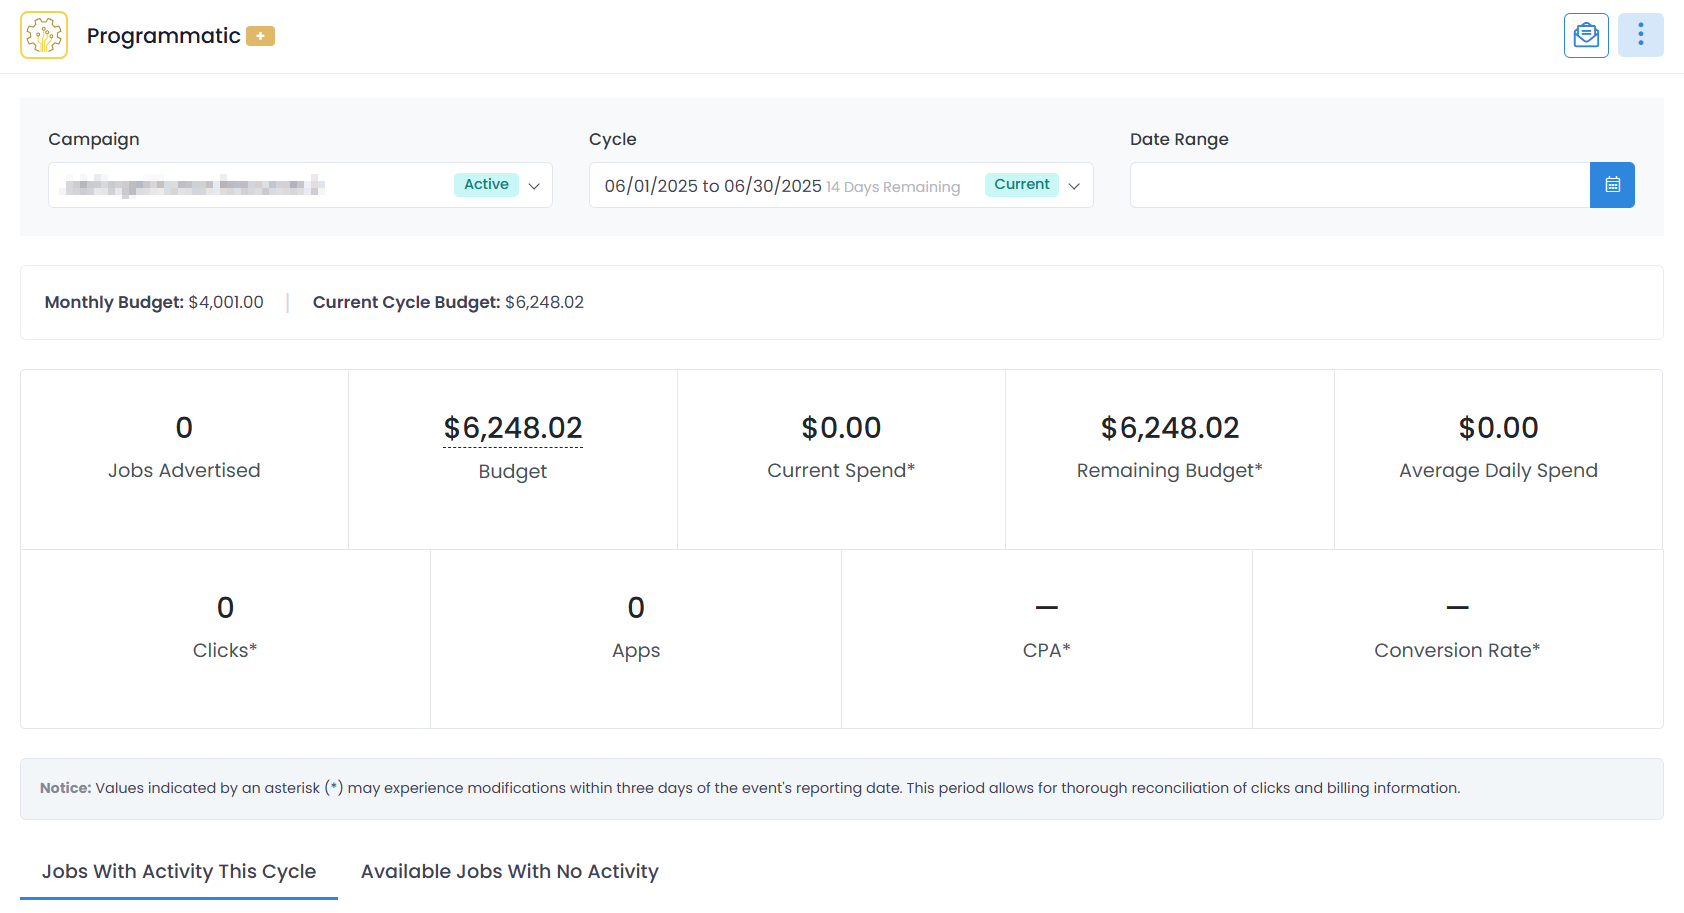The image size is (1684, 913).
Task: Select the Jobs Advertised stat card
Action: [184, 459]
